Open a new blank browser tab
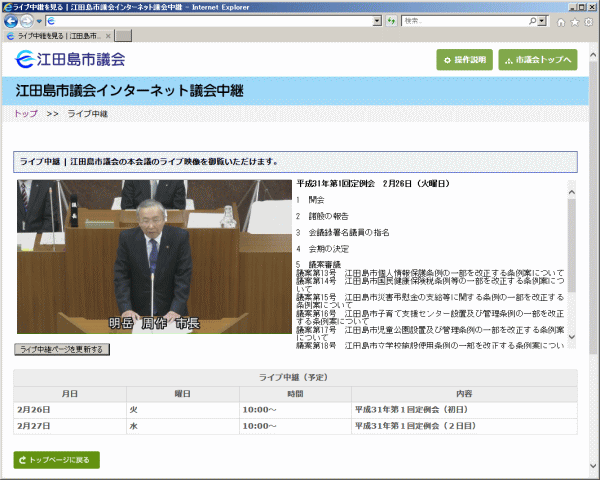 [x=123, y=36]
